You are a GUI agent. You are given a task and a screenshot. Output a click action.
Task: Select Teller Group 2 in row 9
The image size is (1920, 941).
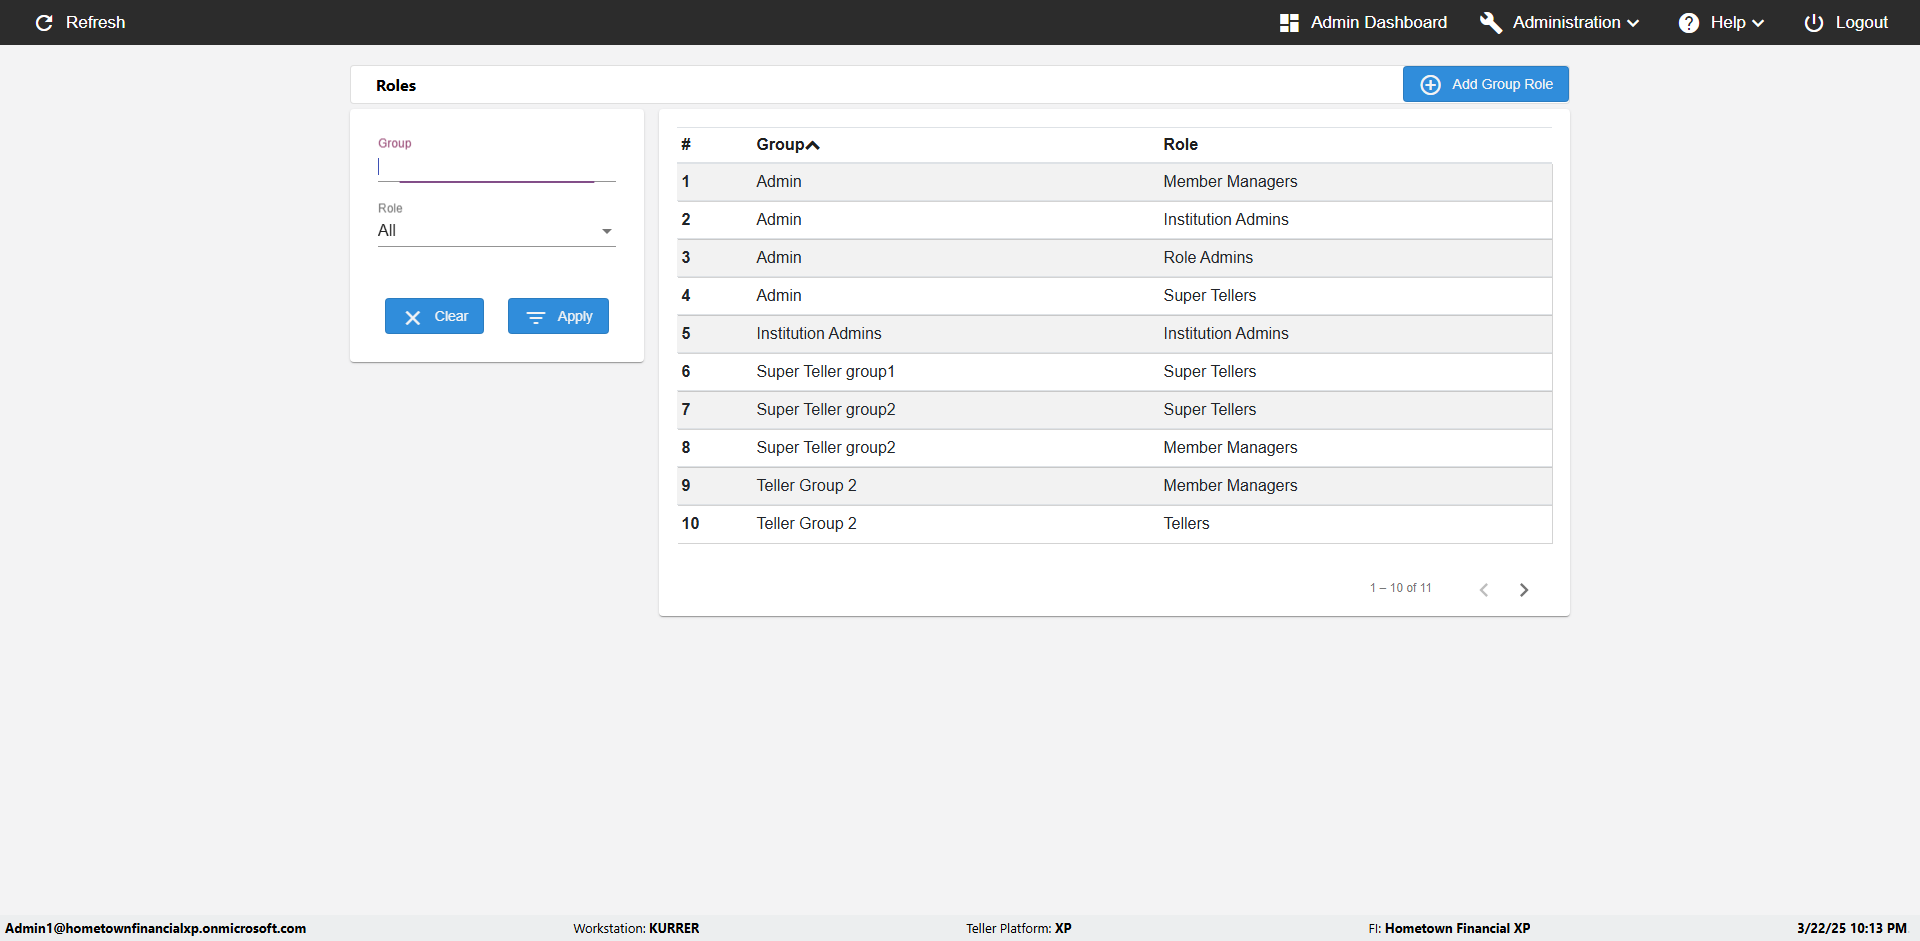click(x=807, y=486)
